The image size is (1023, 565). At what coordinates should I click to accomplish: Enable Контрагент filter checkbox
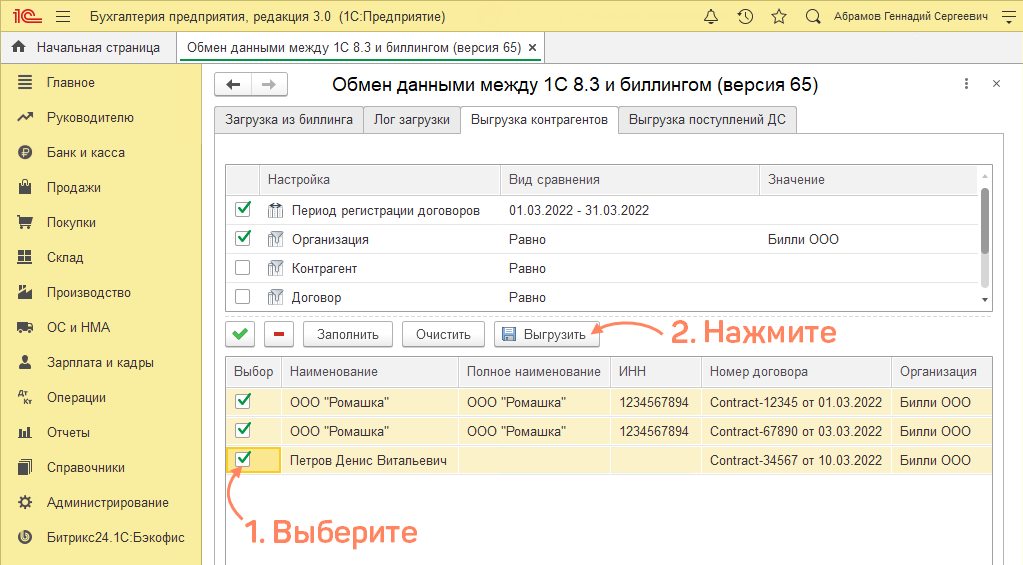point(243,267)
